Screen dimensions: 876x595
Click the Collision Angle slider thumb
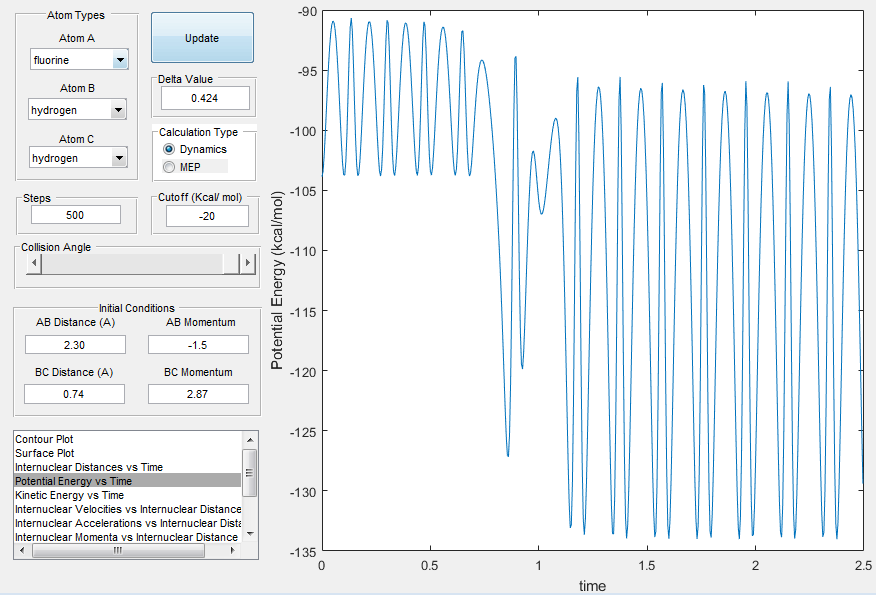[231, 263]
